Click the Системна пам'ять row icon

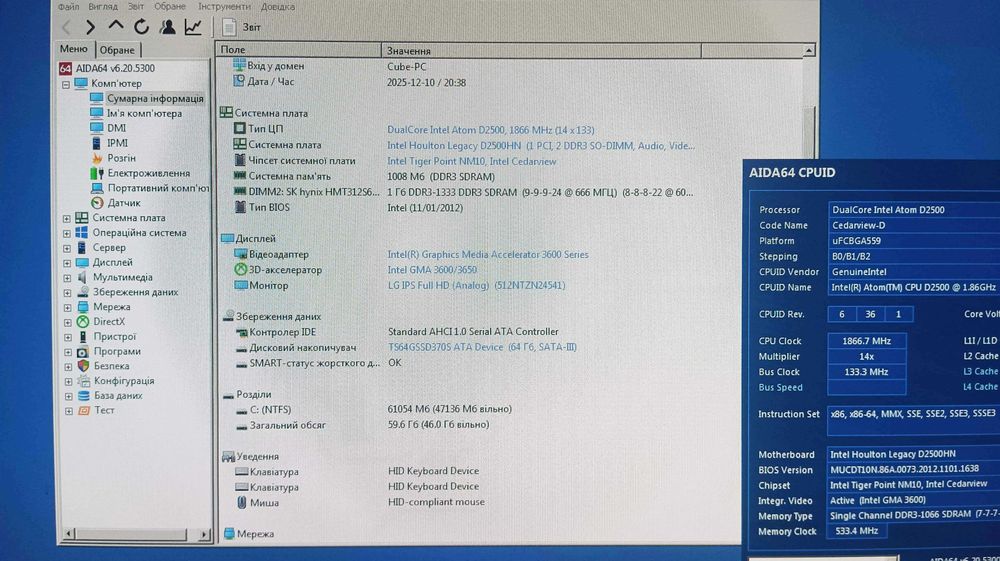tap(240, 175)
